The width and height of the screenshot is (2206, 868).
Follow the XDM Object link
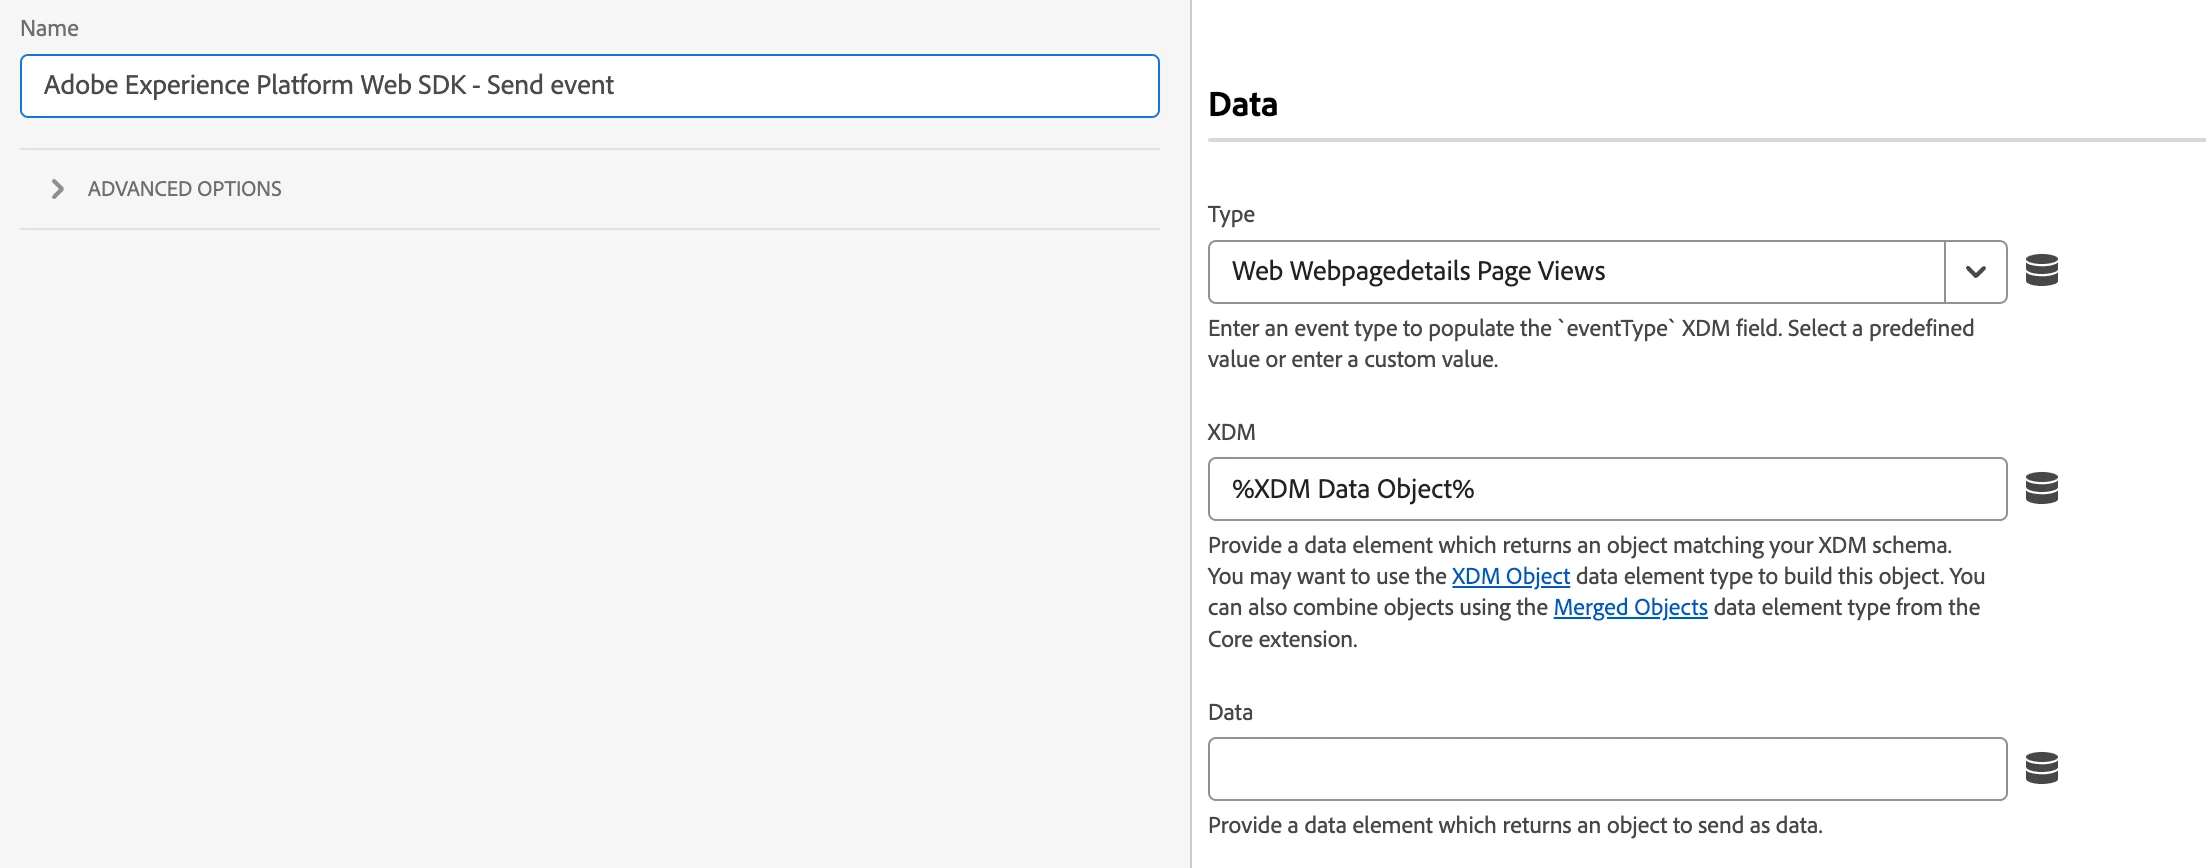(1510, 577)
